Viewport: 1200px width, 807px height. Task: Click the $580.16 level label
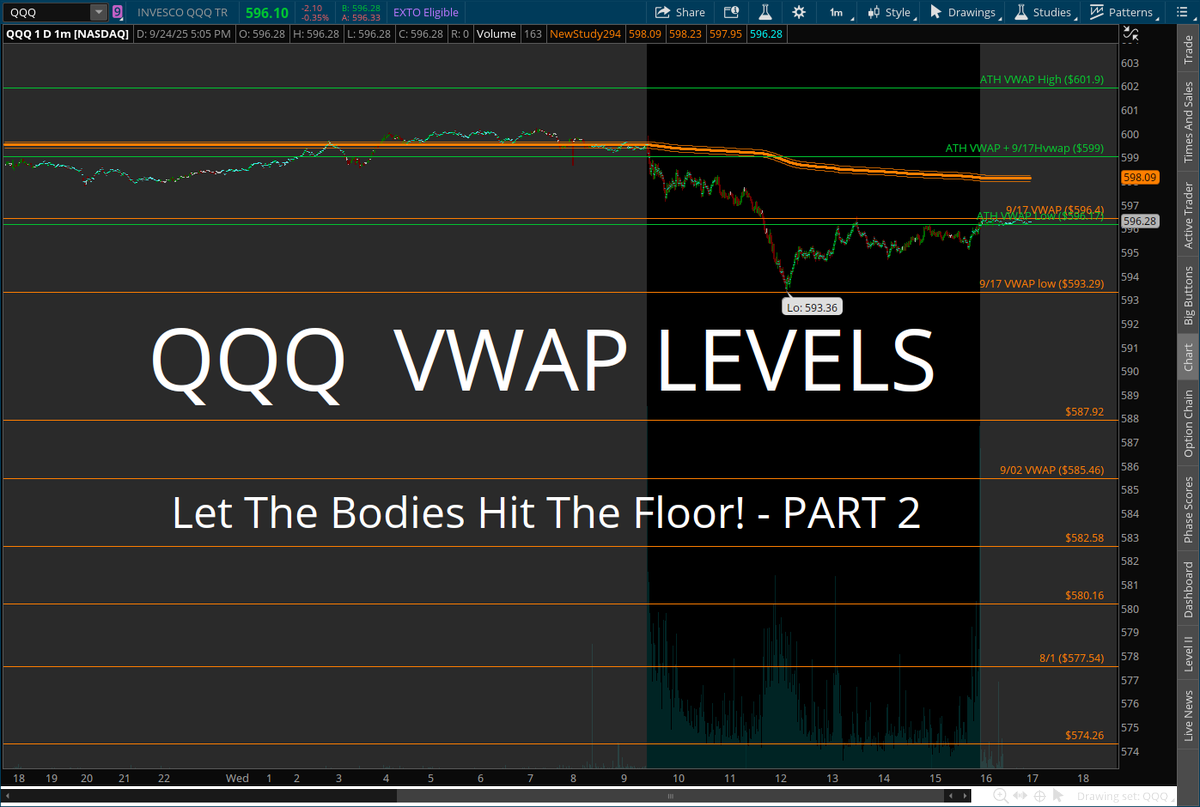coord(1085,595)
